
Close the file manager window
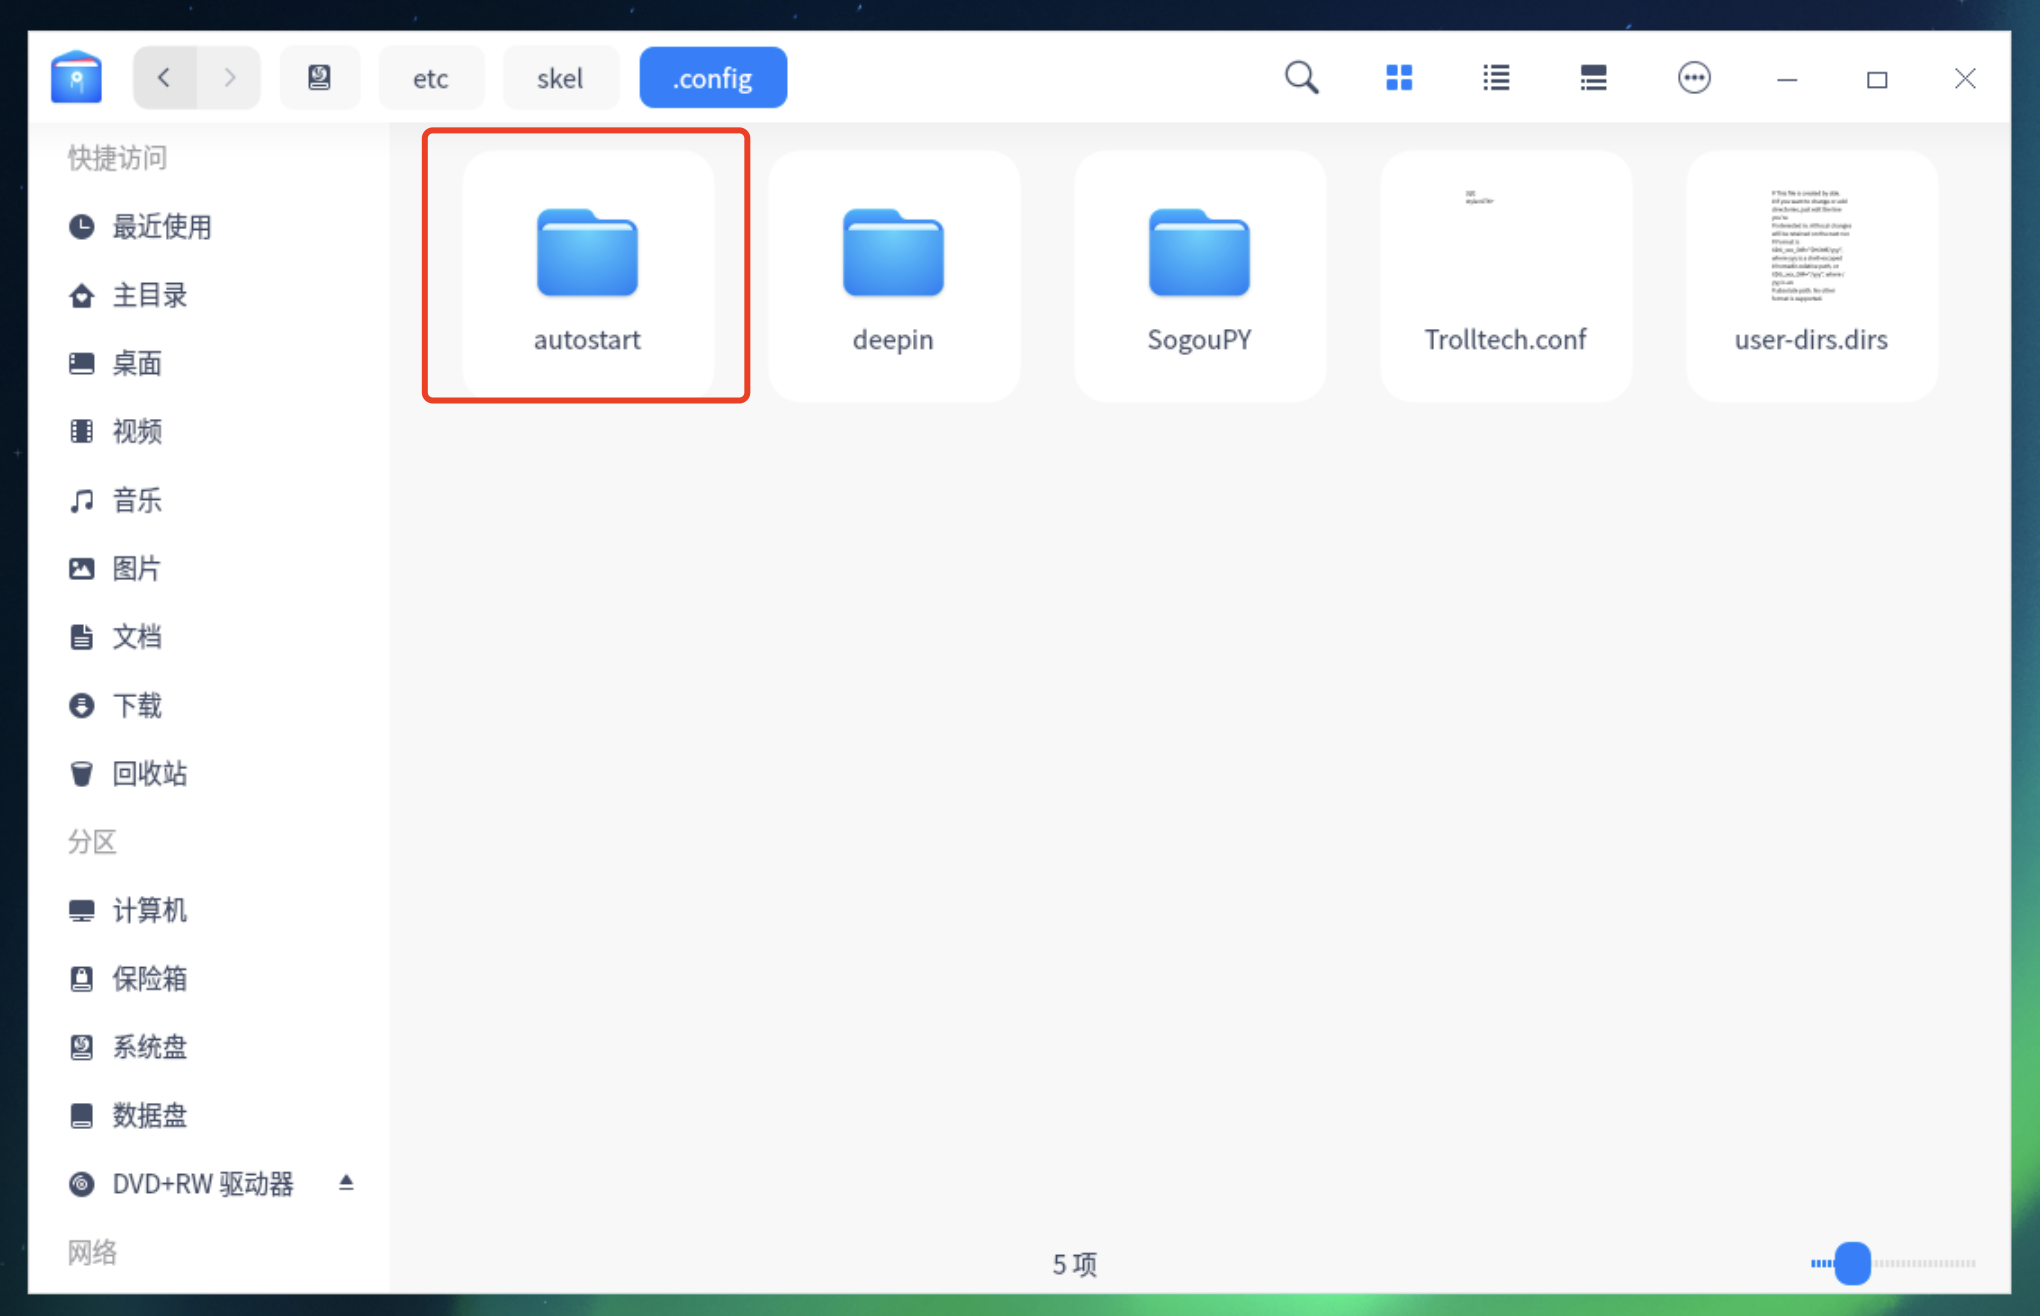[1965, 78]
